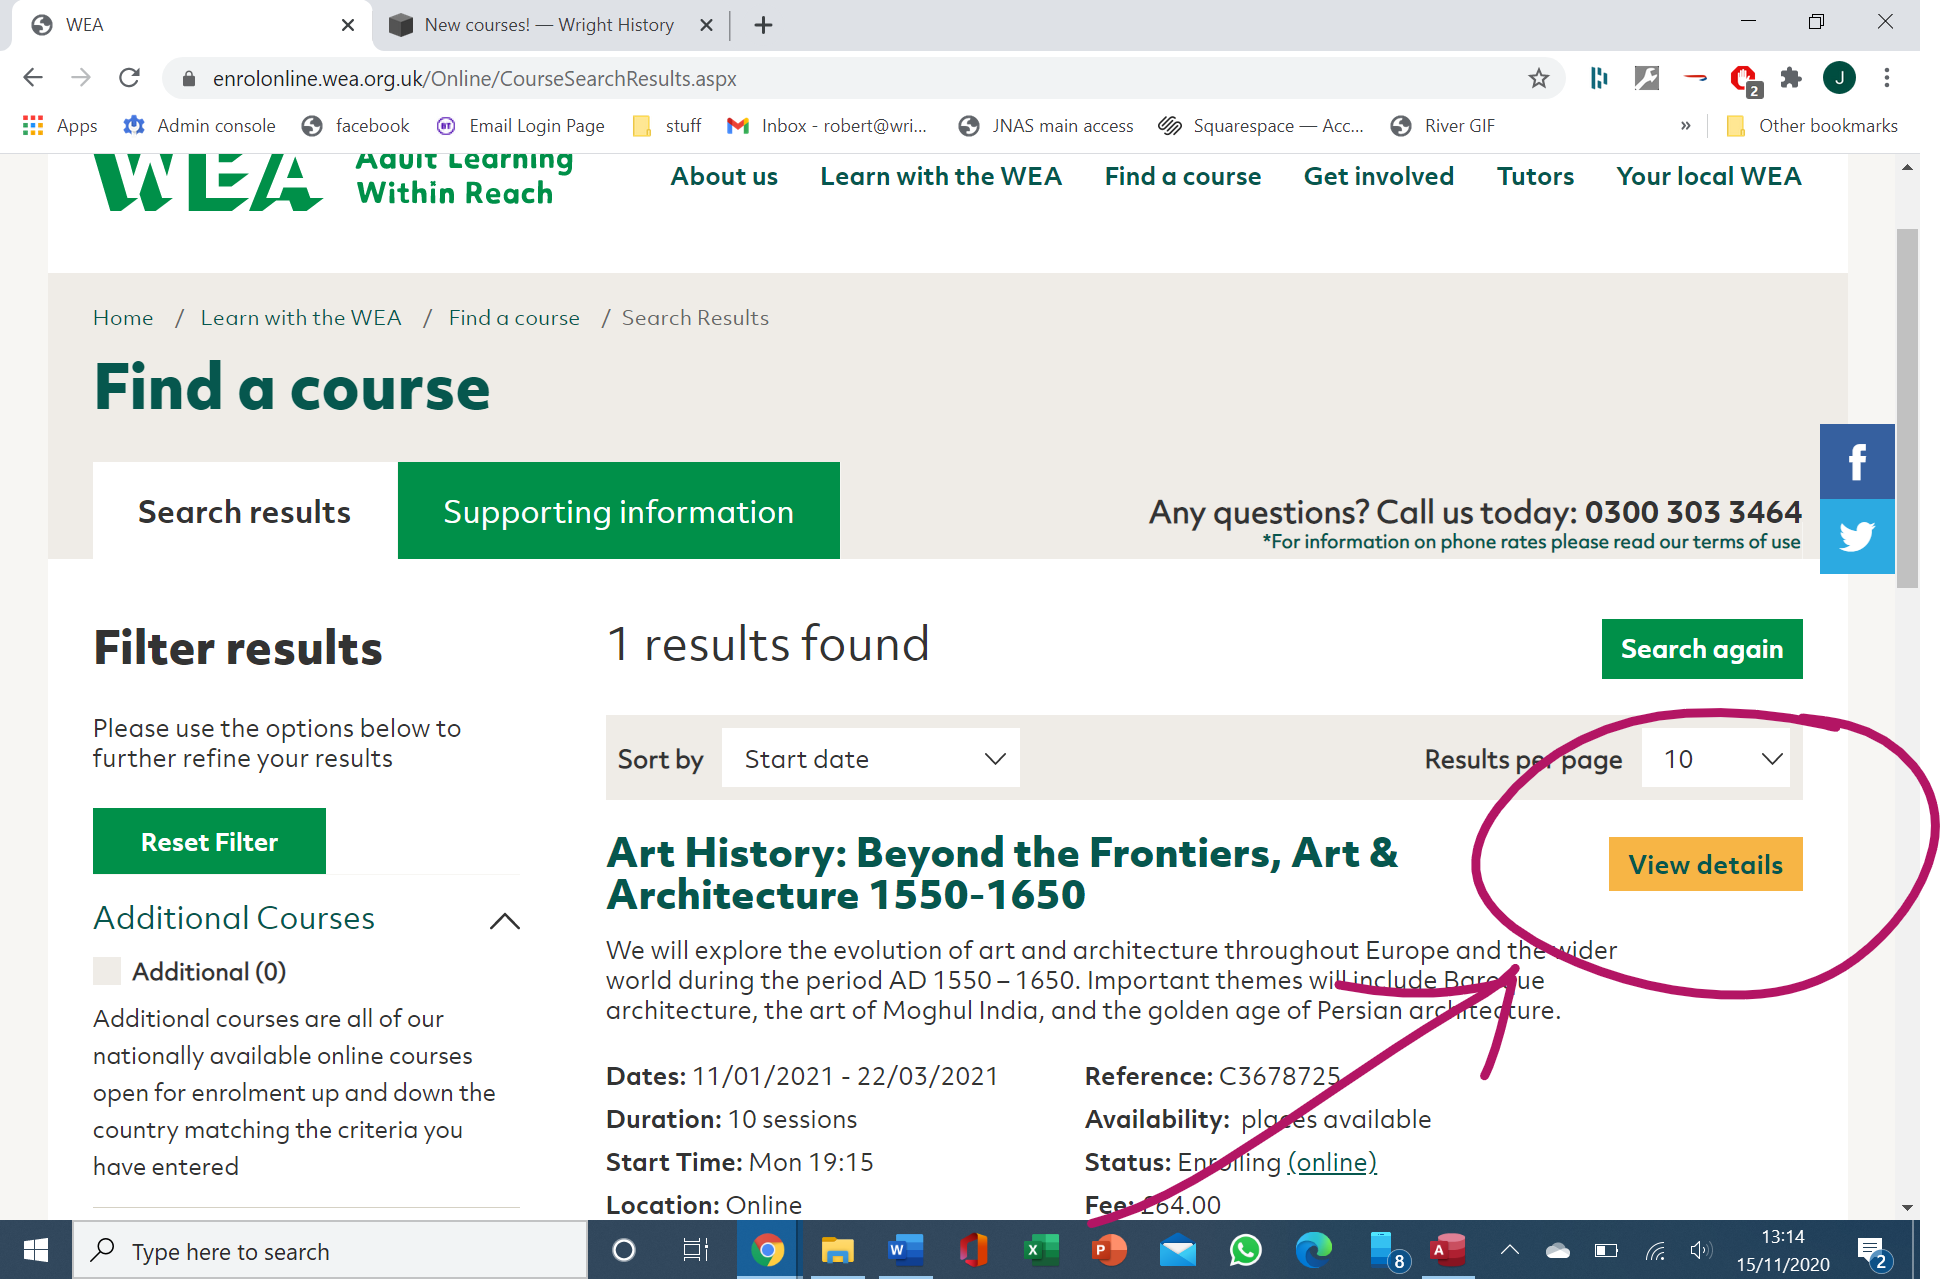Viewport: 1945px width, 1279px height.
Task: Select the Search results tab
Action: coord(245,511)
